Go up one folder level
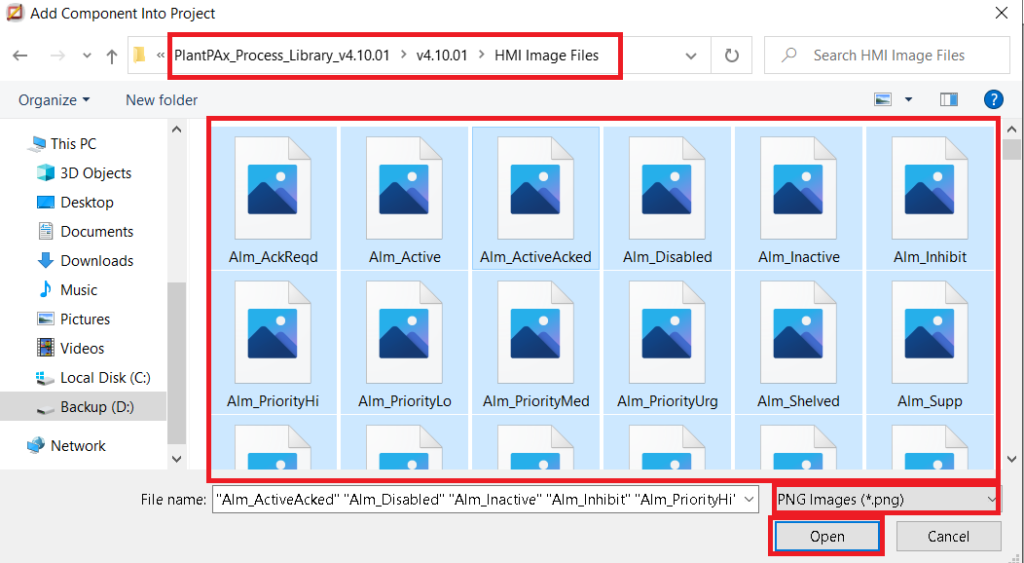The height and width of the screenshot is (563, 1024). (x=112, y=56)
